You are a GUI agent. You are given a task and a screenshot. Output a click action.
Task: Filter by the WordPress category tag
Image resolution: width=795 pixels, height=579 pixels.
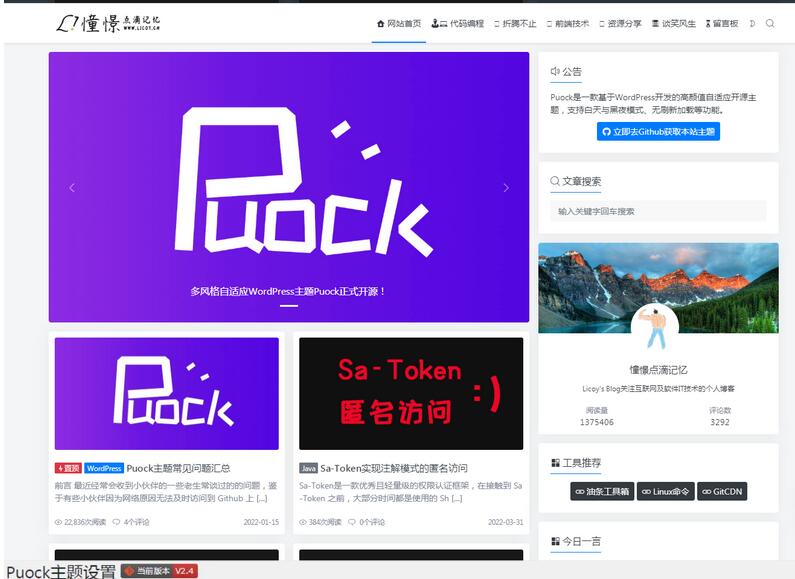(104, 468)
